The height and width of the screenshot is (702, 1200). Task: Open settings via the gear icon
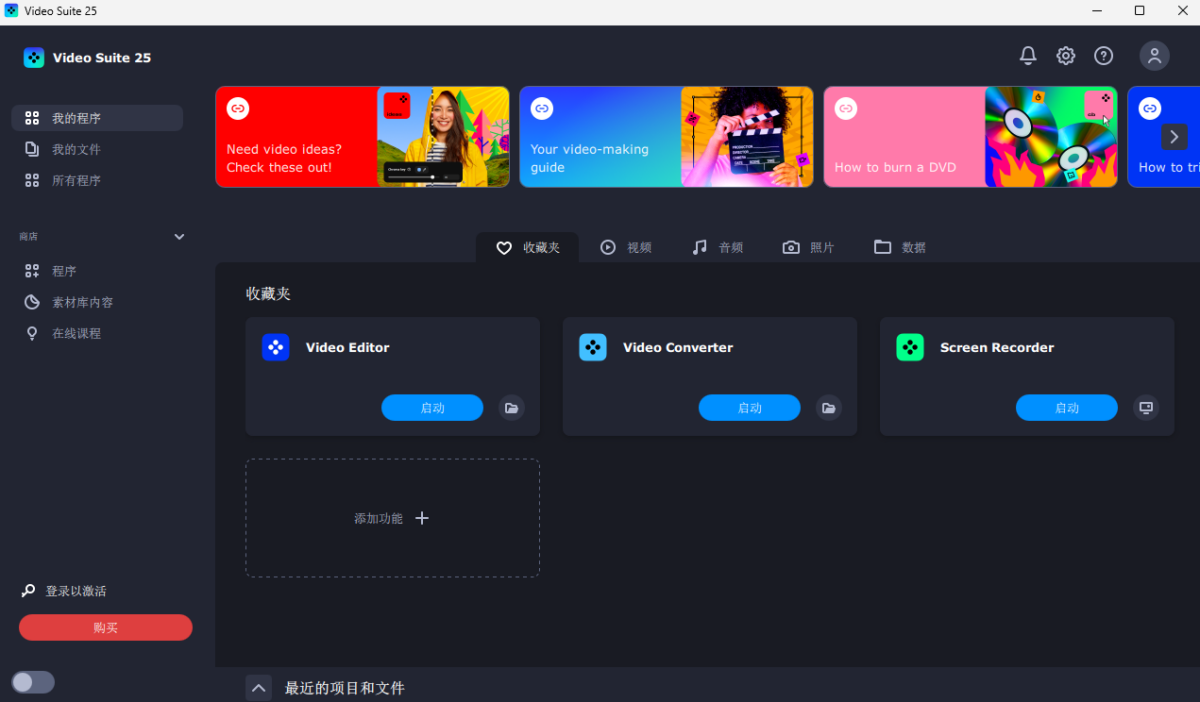coord(1066,56)
